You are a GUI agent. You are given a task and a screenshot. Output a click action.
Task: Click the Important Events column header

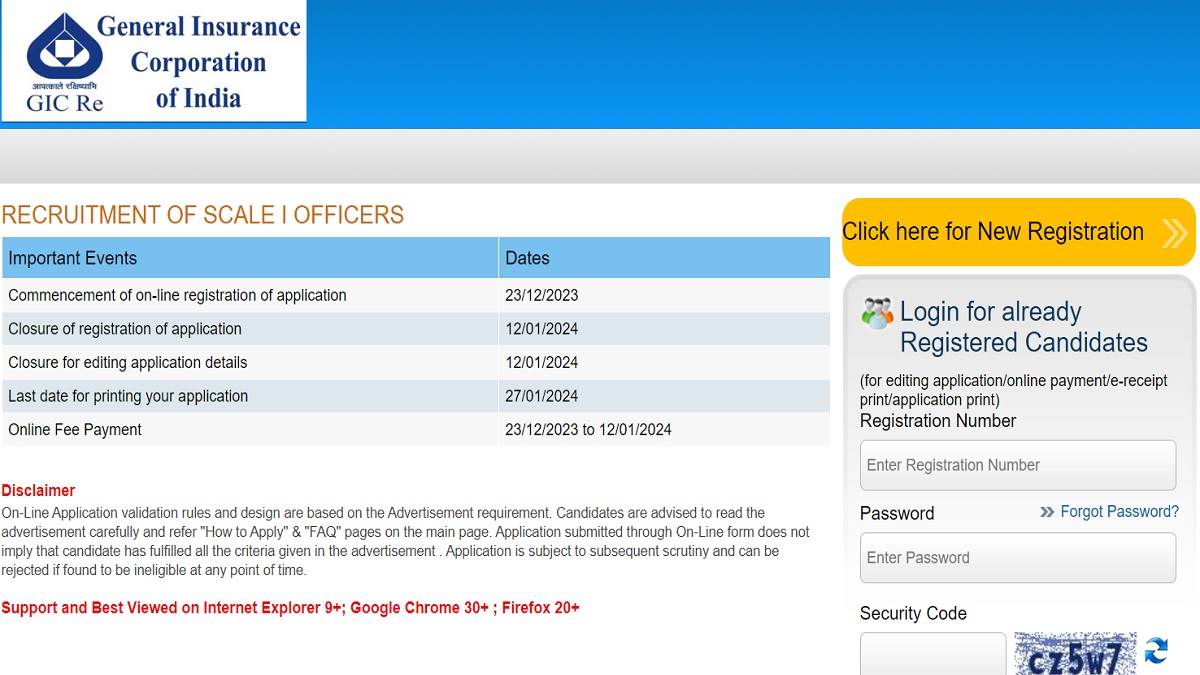click(73, 258)
